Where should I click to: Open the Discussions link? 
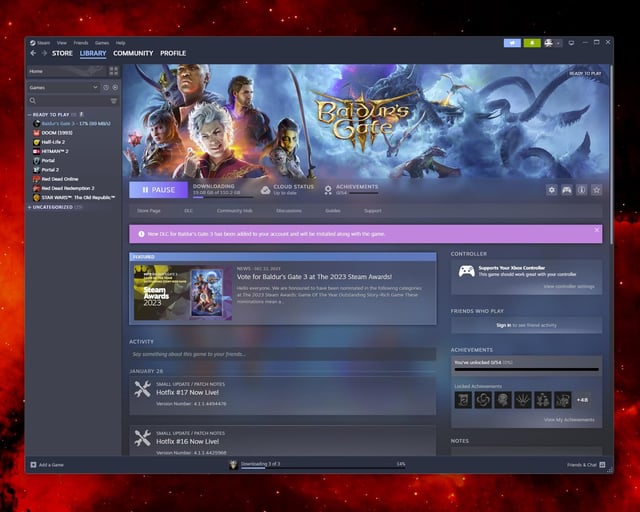click(x=289, y=211)
